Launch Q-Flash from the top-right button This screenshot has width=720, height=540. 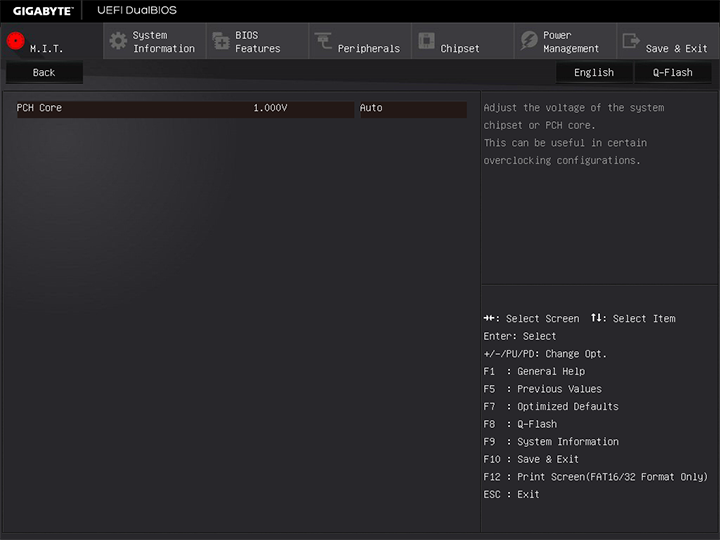click(672, 72)
